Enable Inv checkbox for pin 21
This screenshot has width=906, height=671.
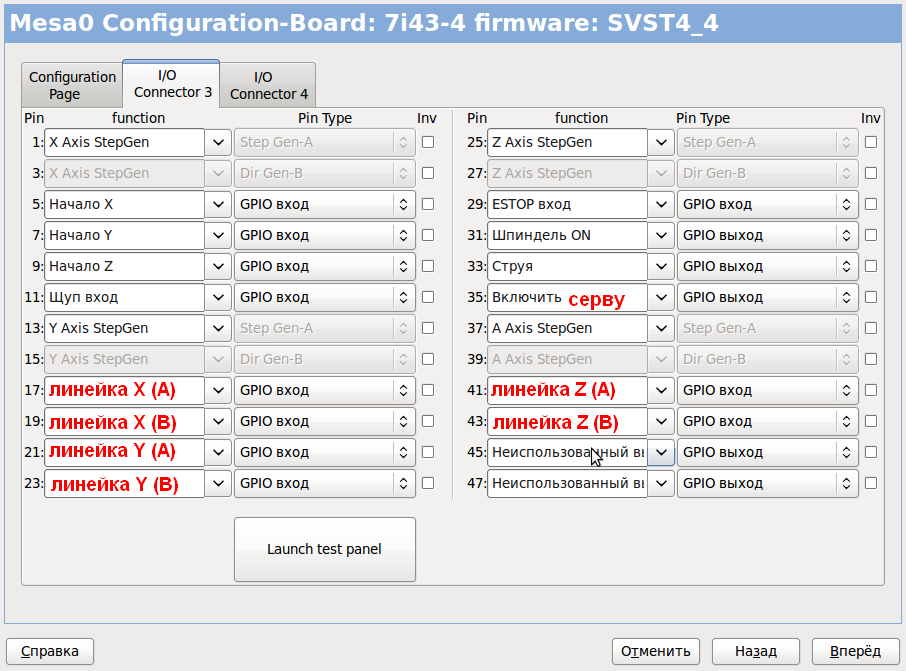click(x=428, y=452)
